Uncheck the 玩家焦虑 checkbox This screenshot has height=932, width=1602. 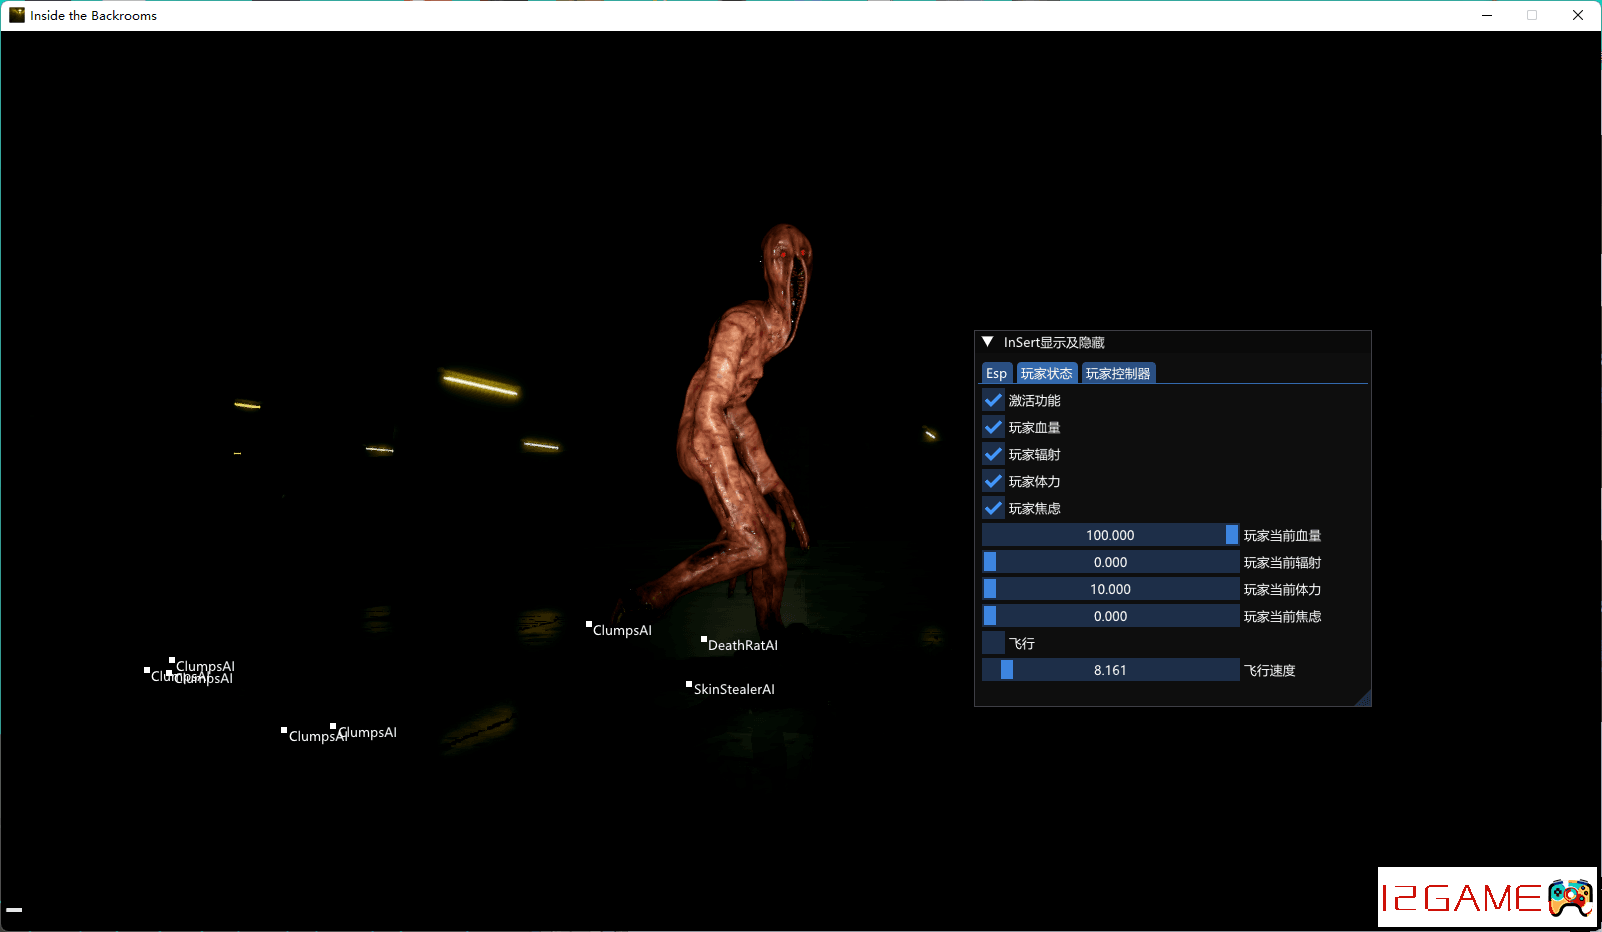[x=993, y=508]
